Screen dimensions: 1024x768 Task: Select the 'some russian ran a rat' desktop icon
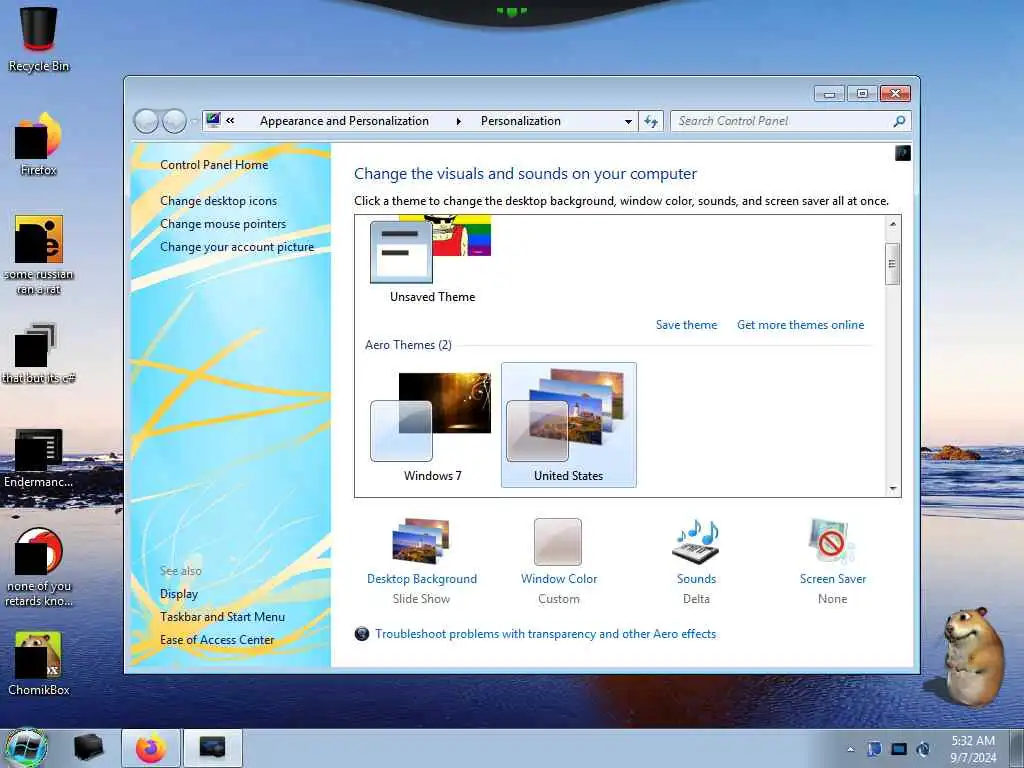coord(39,255)
